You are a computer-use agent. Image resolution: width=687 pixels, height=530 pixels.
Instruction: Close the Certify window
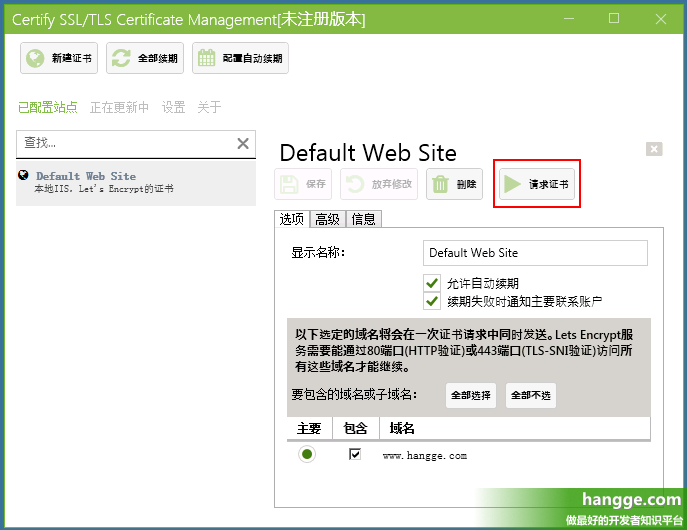(661, 19)
